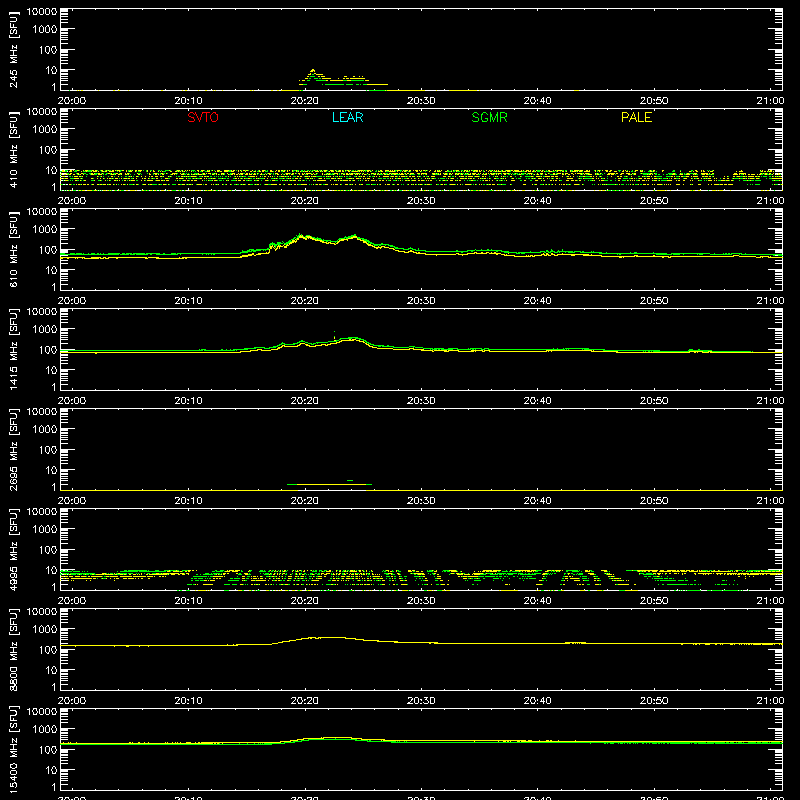Select the 245 MHz [SFU] axis label
Image resolution: width=800 pixels, height=800 pixels.
tap(13, 49)
